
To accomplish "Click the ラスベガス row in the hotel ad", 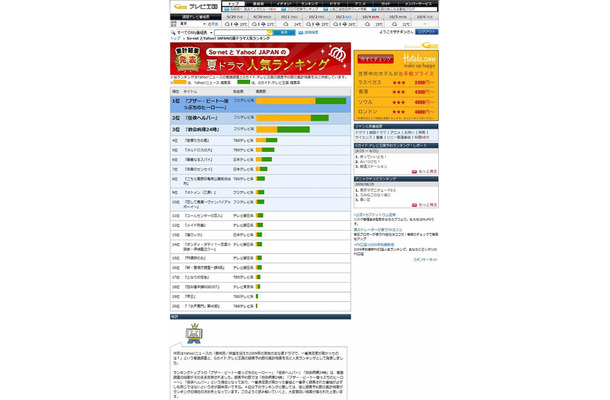I will (396, 82).
